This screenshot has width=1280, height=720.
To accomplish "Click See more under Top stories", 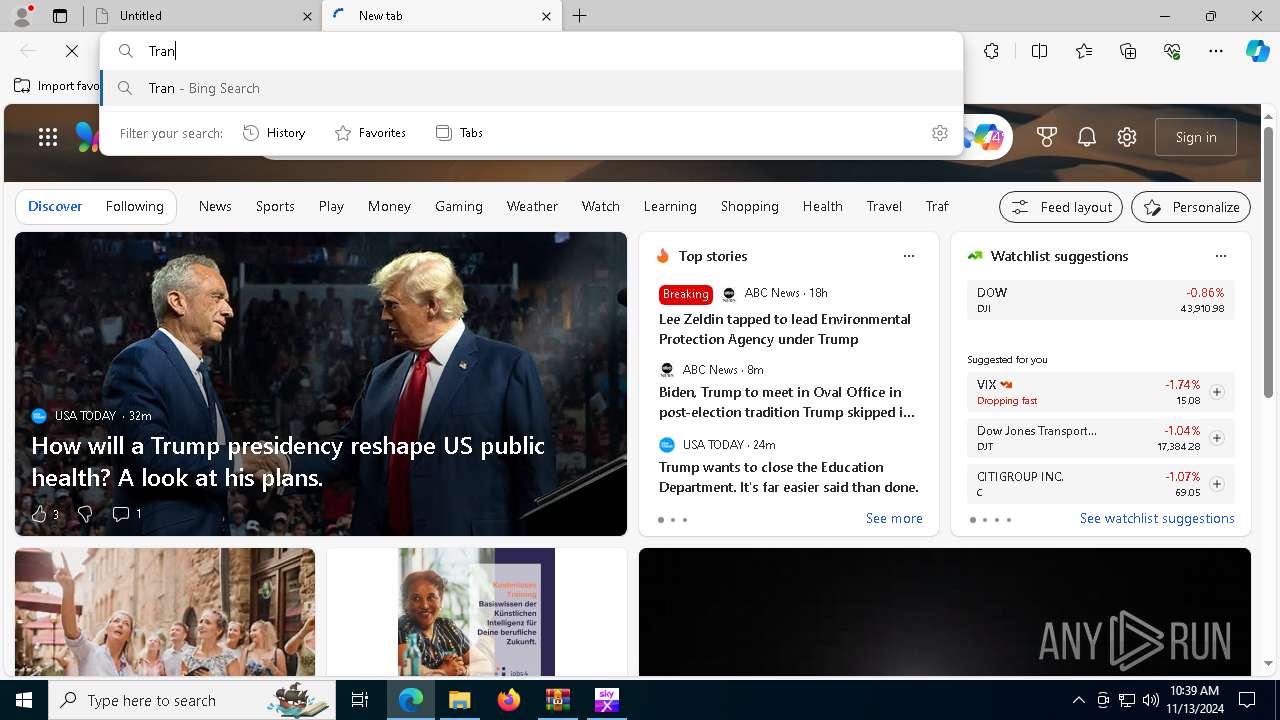I will pos(894,518).
